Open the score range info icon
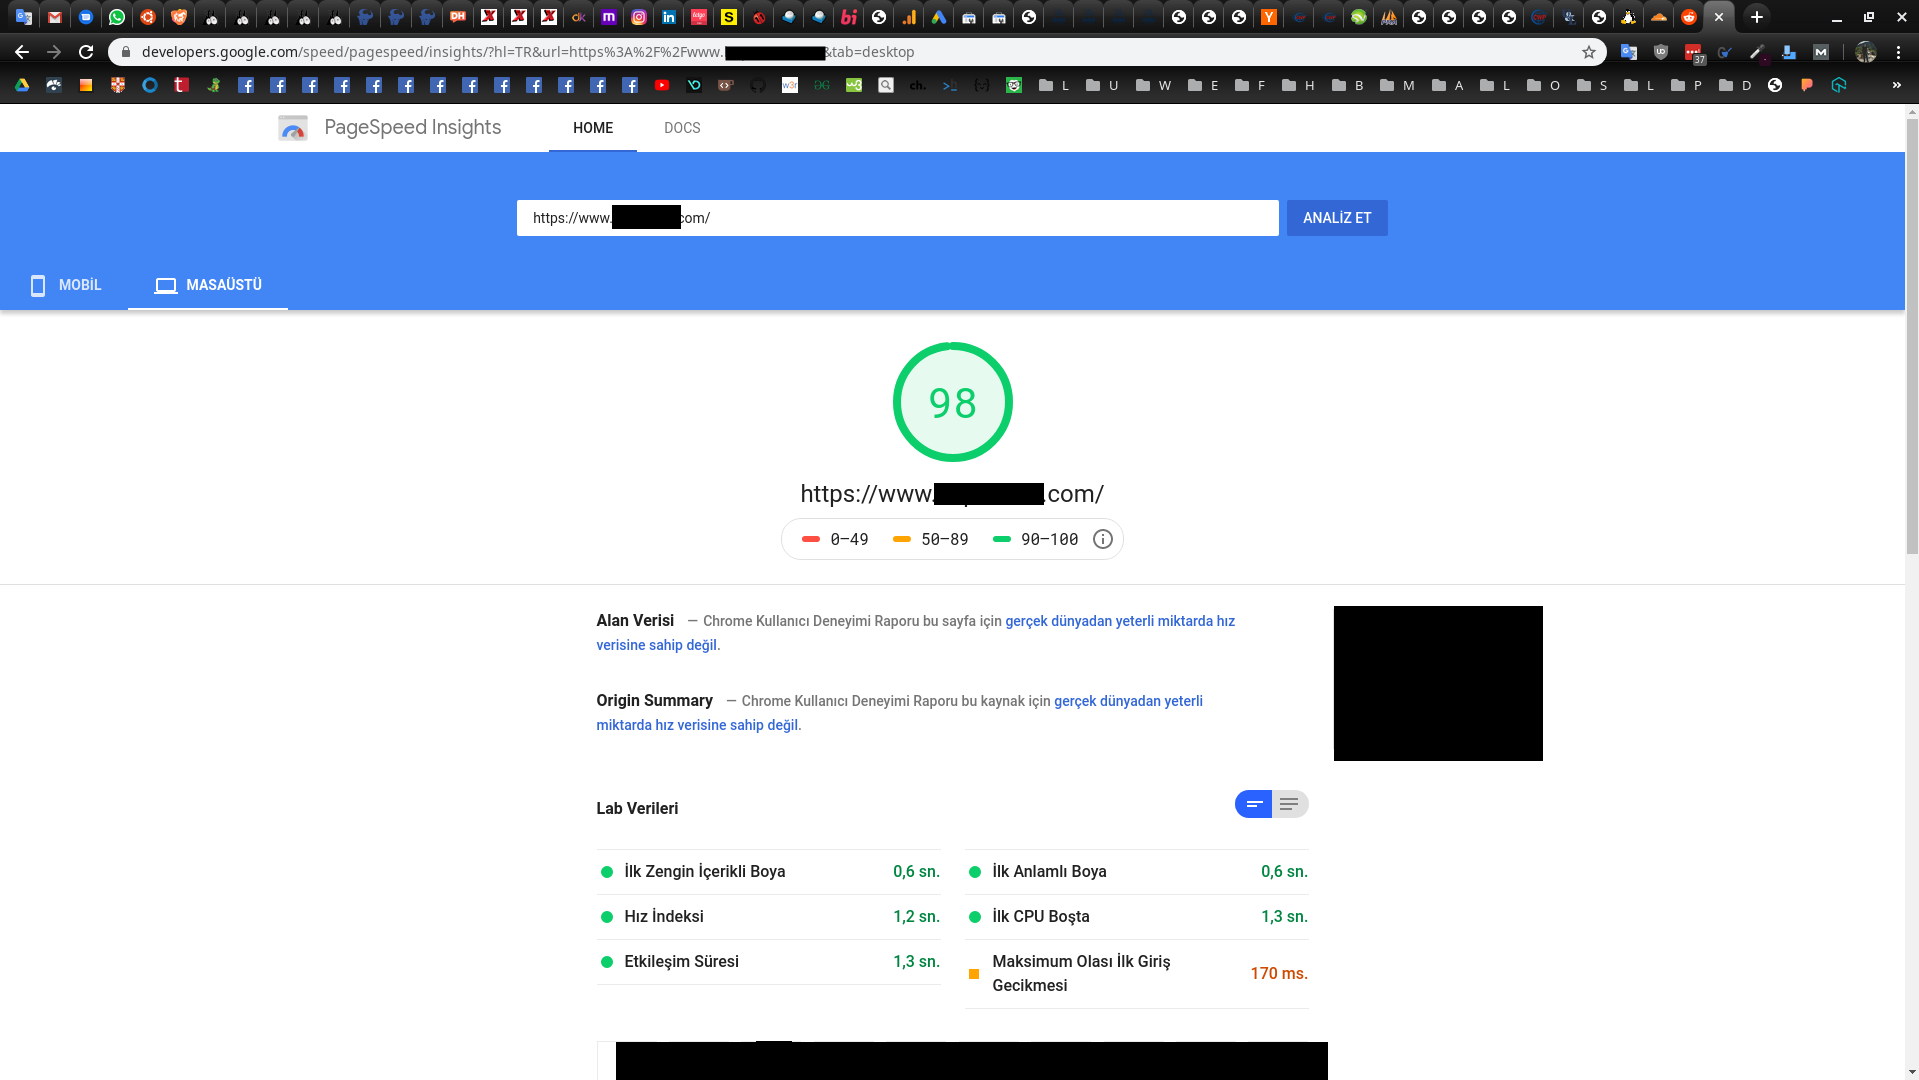 (1103, 539)
